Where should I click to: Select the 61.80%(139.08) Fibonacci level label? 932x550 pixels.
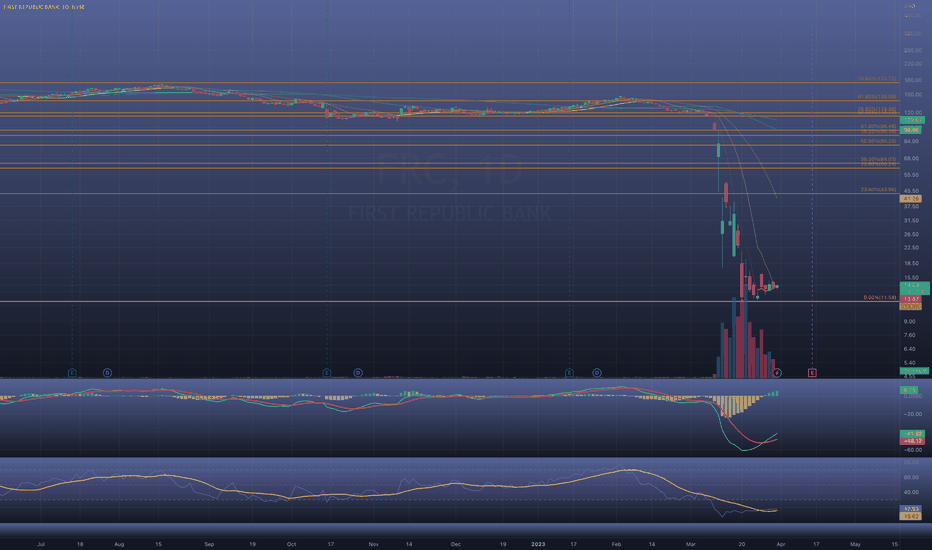[877, 96]
